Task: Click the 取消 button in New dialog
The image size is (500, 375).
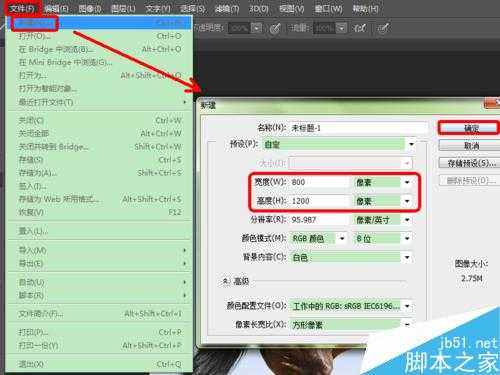Action: pos(469,146)
